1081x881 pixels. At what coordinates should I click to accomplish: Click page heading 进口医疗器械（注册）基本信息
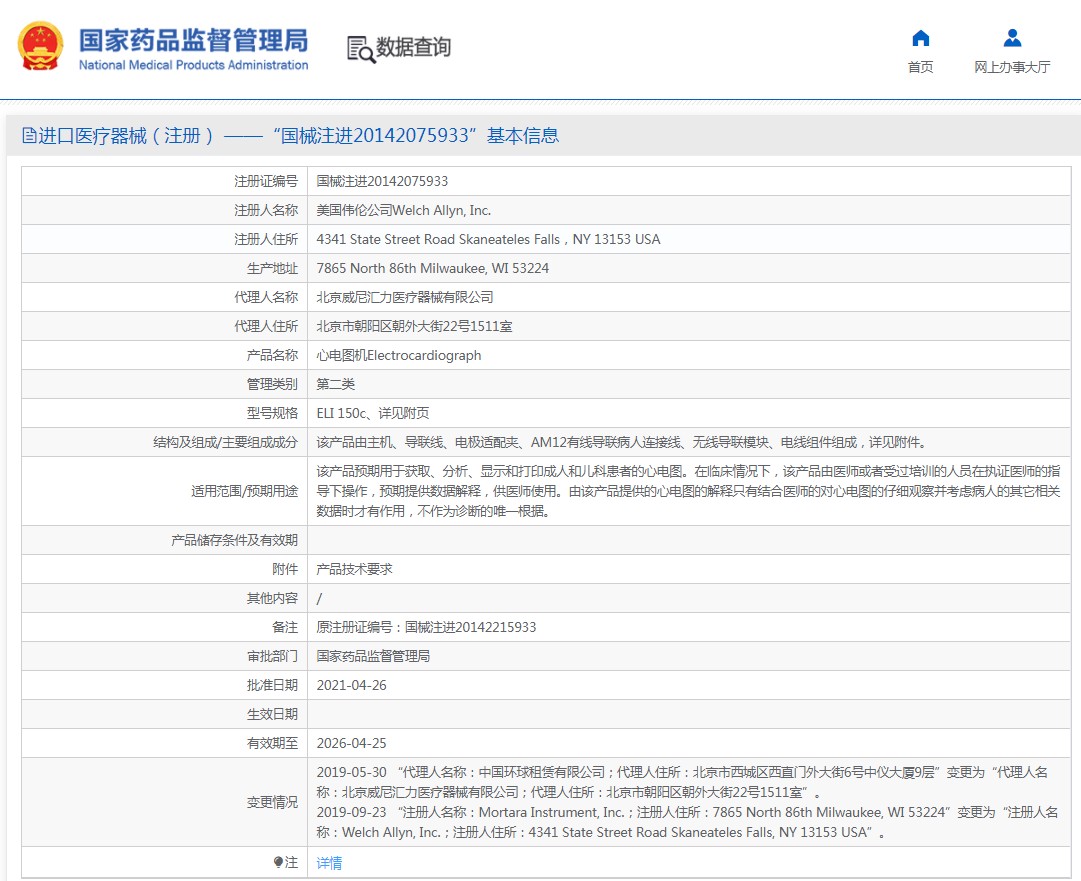(299, 135)
